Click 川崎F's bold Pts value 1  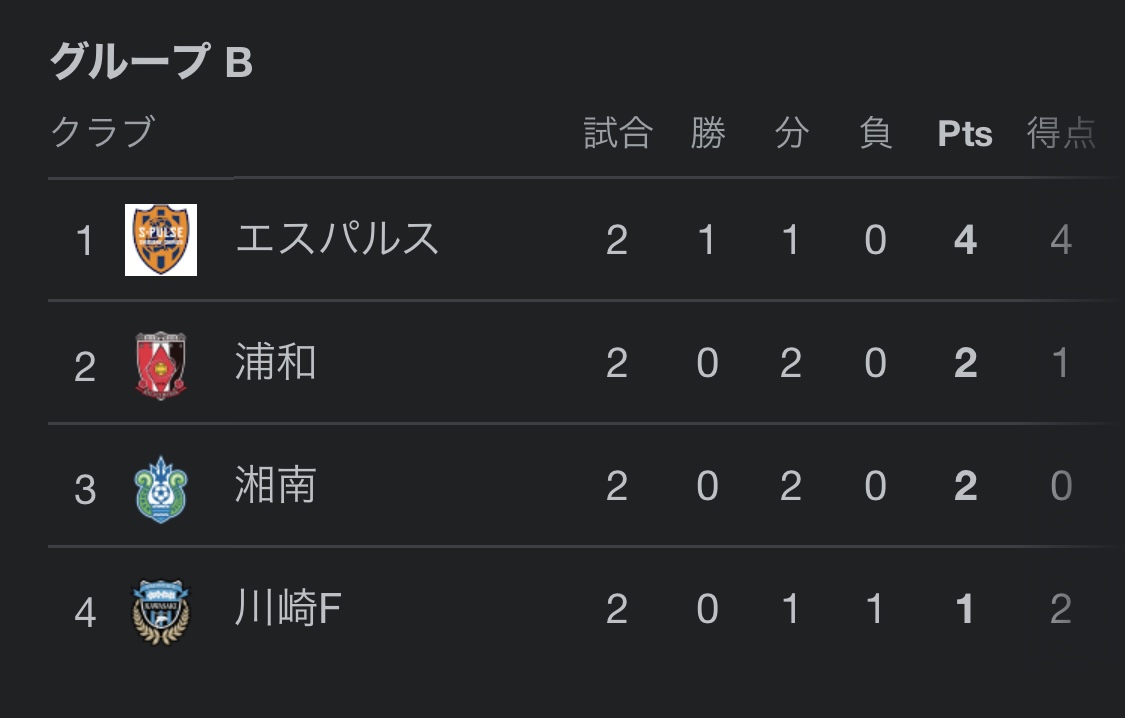[x=965, y=609]
